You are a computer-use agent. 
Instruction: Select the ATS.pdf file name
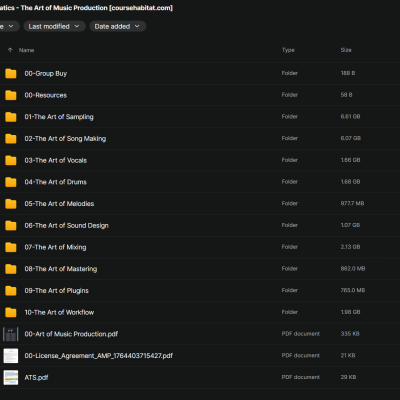click(36, 377)
